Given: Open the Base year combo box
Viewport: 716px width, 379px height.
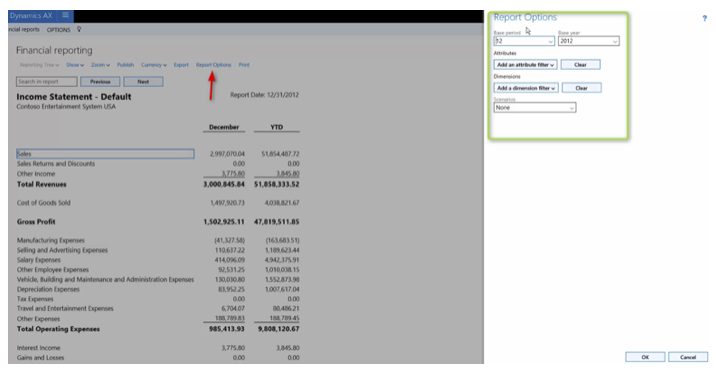Looking at the screenshot, I should pos(589,41).
